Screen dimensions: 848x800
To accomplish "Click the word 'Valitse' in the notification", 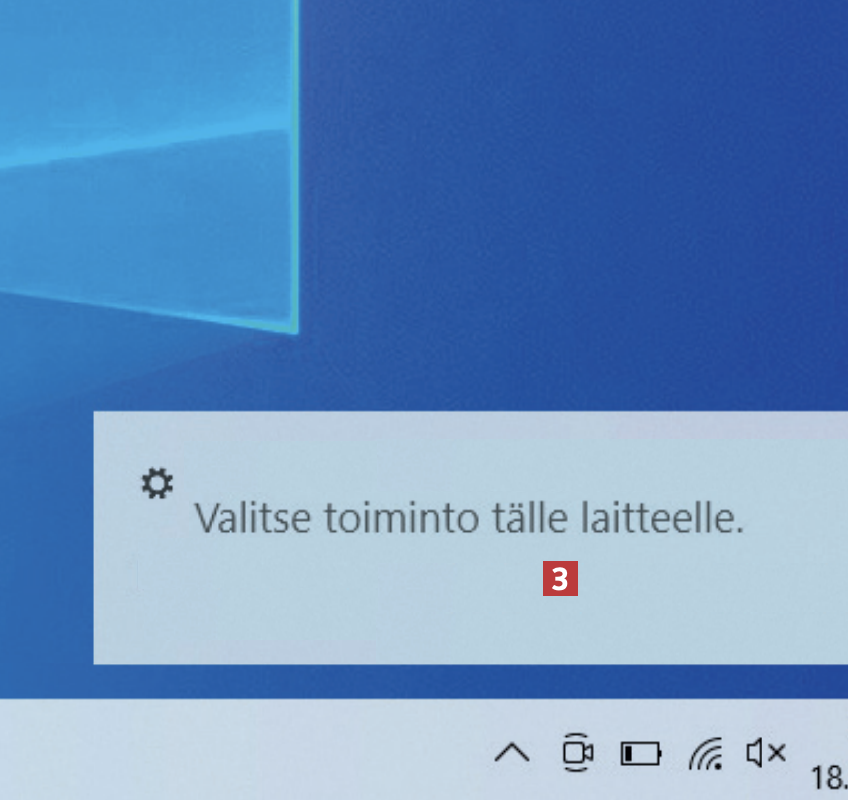I will [x=253, y=518].
